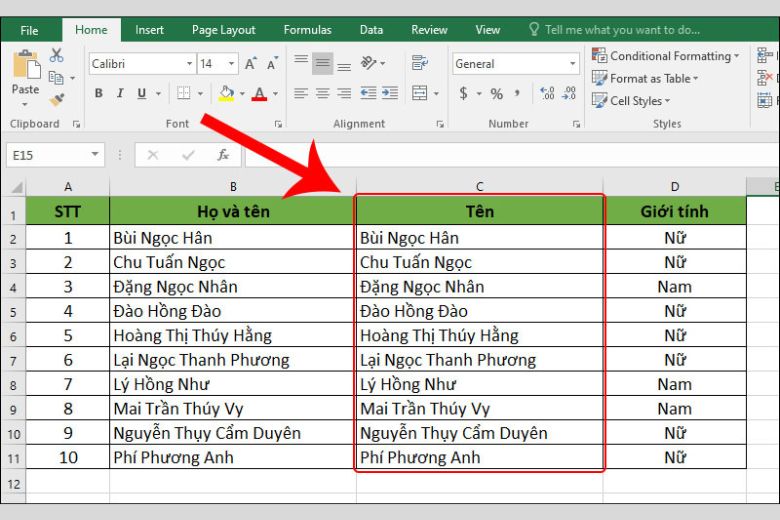Open the fill color dropdown arrow
The height and width of the screenshot is (520, 780).
point(242,94)
